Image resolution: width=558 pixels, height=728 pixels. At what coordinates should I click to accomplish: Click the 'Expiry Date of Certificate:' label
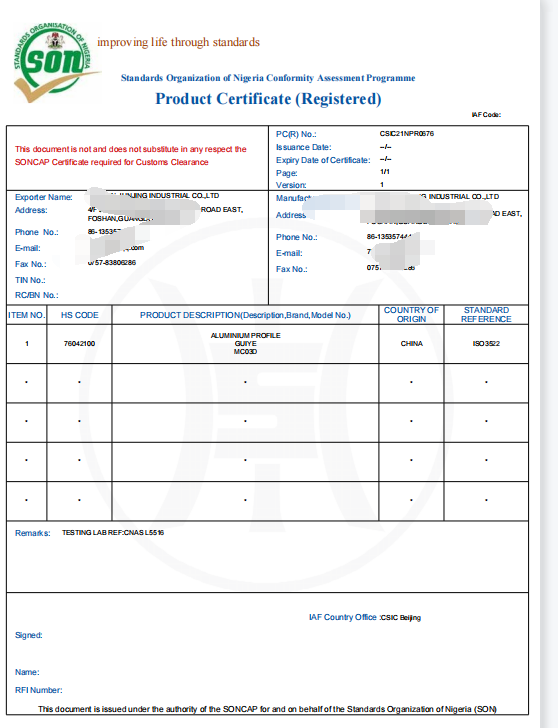click(x=323, y=160)
